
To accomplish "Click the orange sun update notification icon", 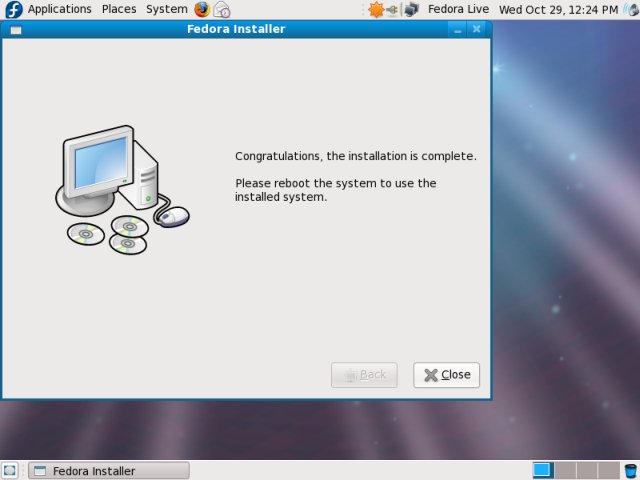I will click(376, 9).
